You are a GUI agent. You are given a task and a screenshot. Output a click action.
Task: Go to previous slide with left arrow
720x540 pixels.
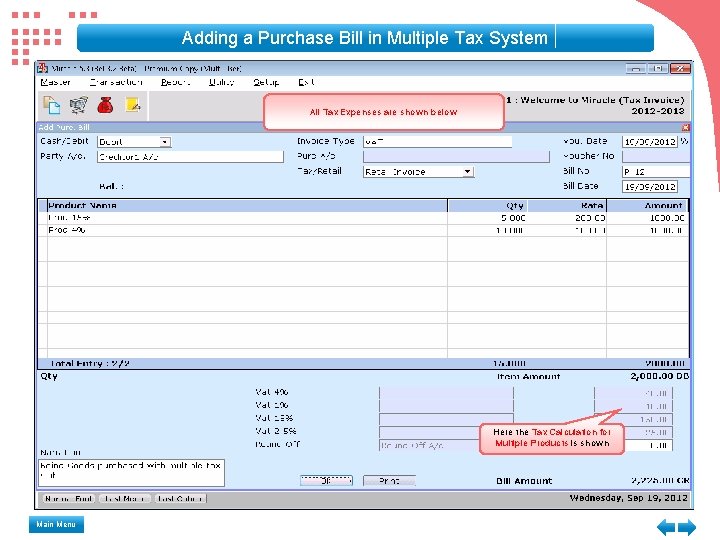[666, 527]
